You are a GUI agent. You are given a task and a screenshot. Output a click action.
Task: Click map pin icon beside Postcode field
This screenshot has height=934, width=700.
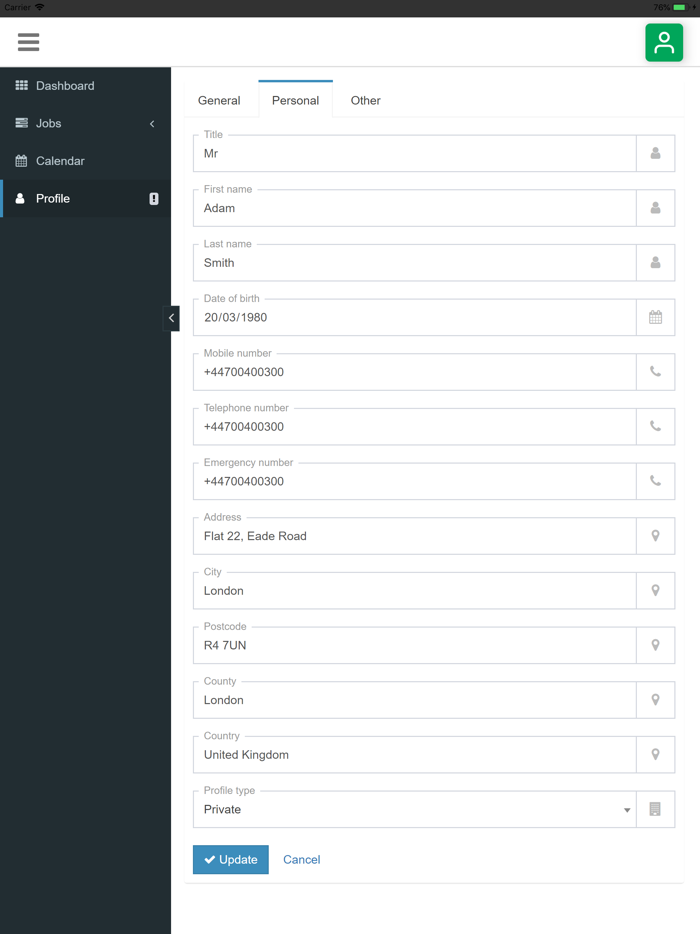point(655,645)
